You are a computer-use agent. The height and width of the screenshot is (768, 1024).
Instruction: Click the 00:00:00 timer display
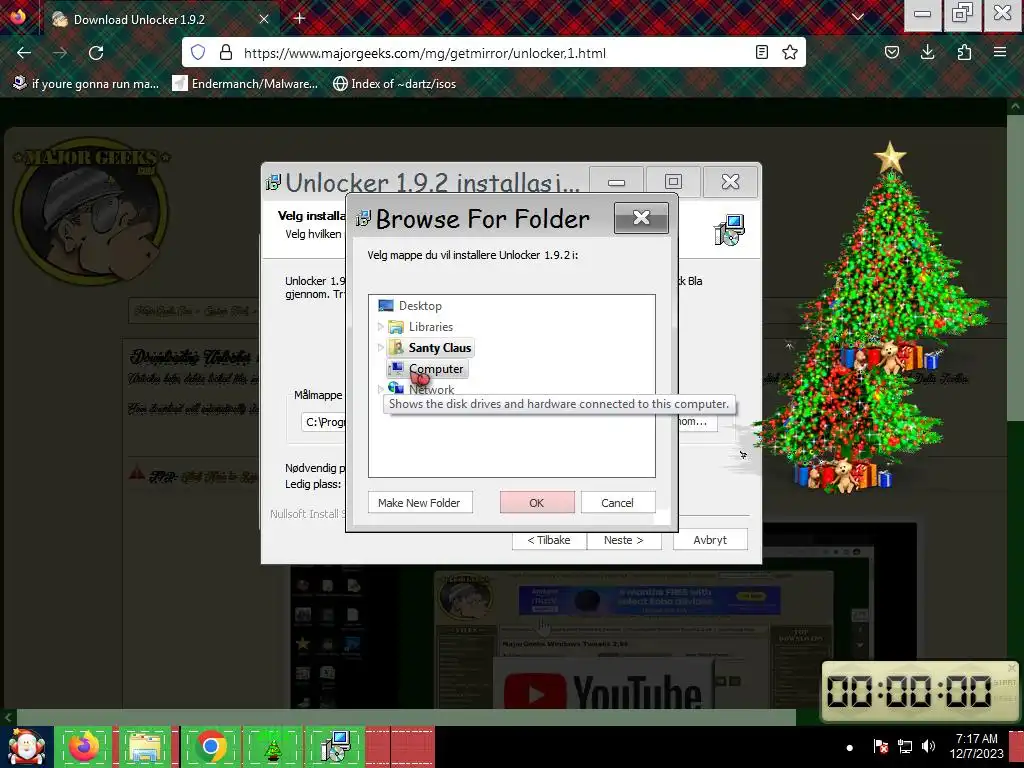pyautogui.click(x=909, y=692)
